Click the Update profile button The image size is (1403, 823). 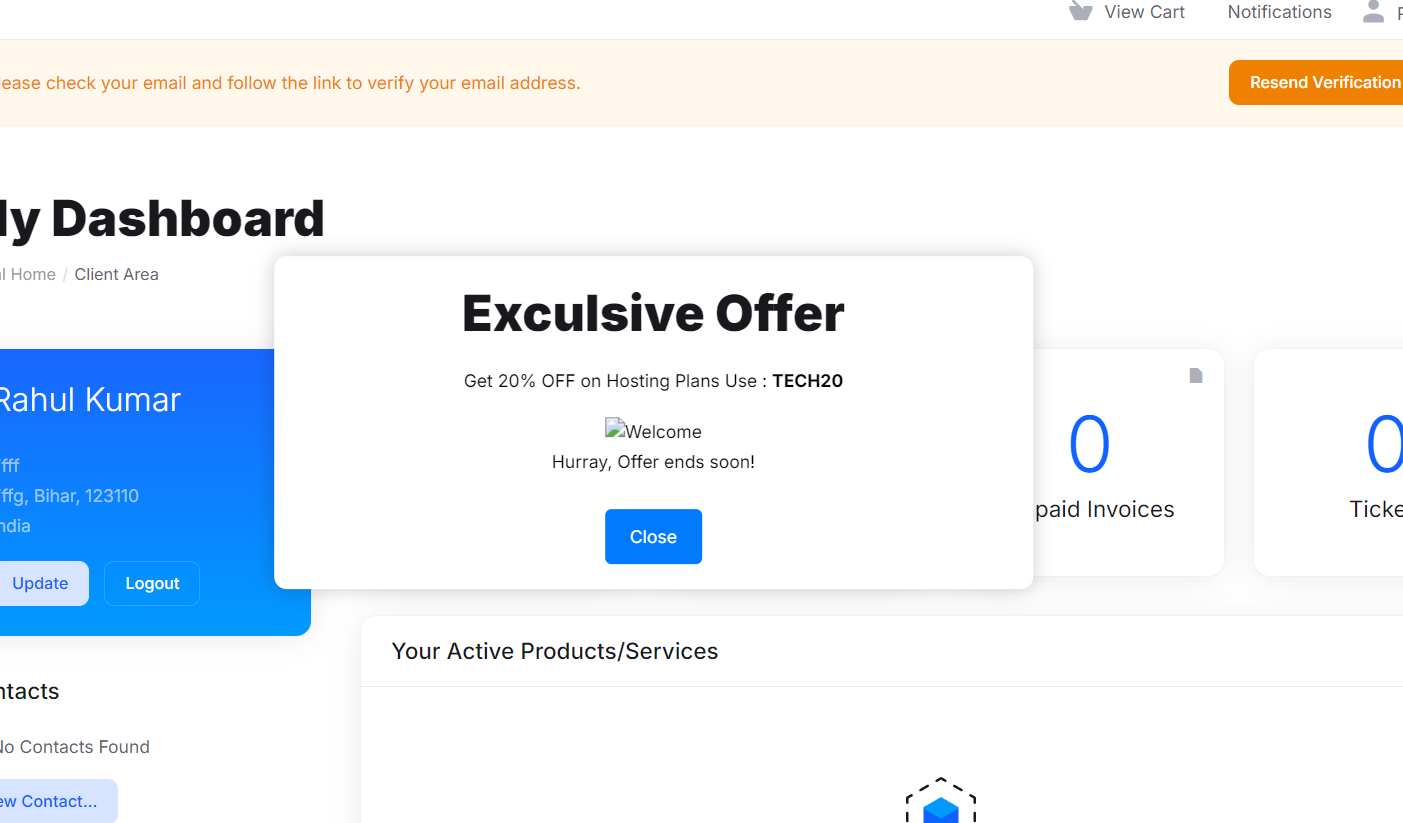40,583
